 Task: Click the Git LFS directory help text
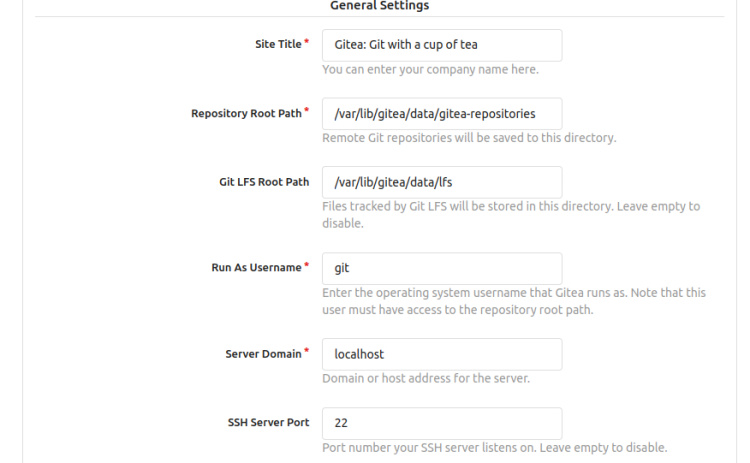coord(510,207)
